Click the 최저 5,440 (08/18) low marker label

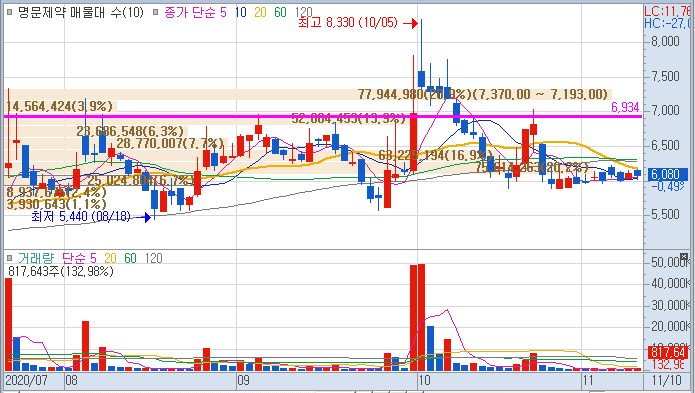point(81,216)
